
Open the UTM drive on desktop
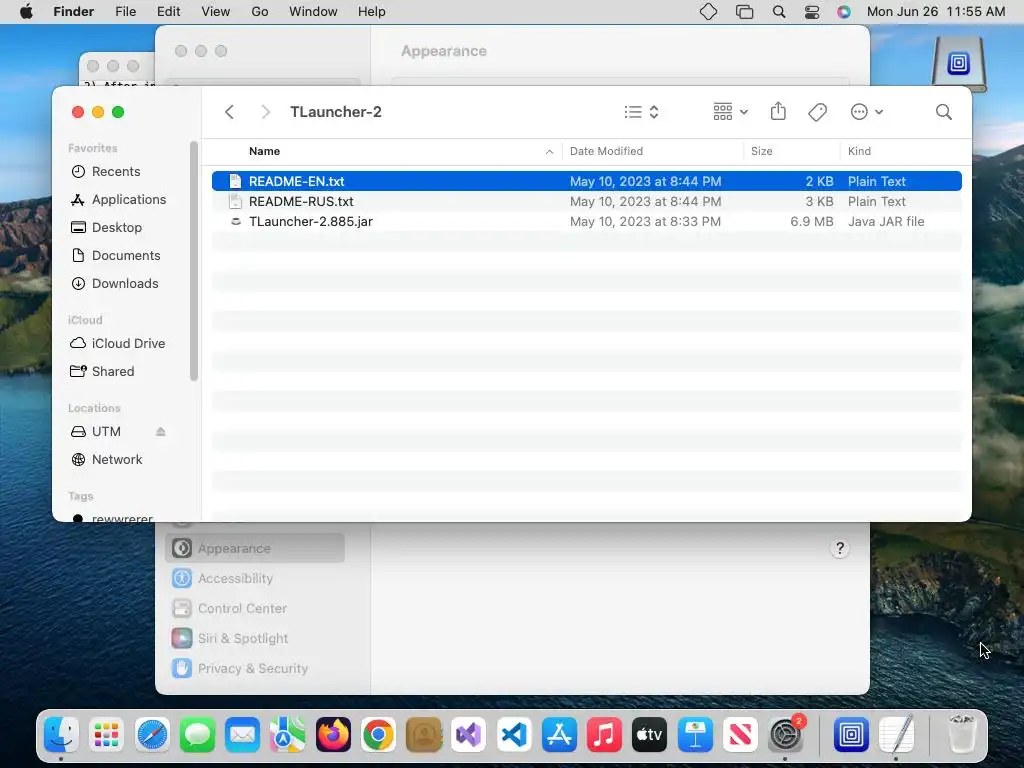coord(959,65)
